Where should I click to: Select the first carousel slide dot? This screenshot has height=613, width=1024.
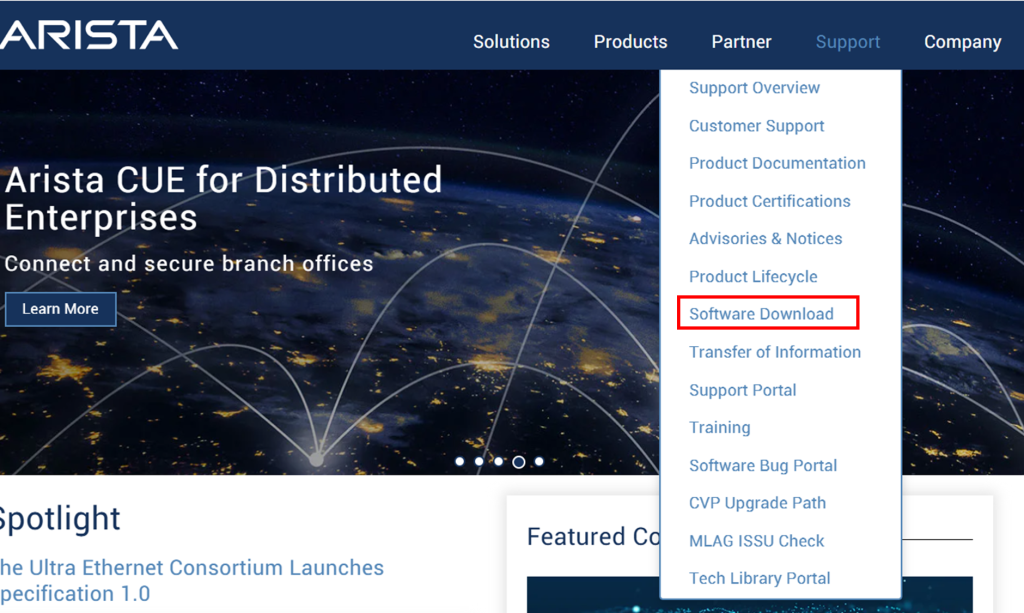coord(460,462)
